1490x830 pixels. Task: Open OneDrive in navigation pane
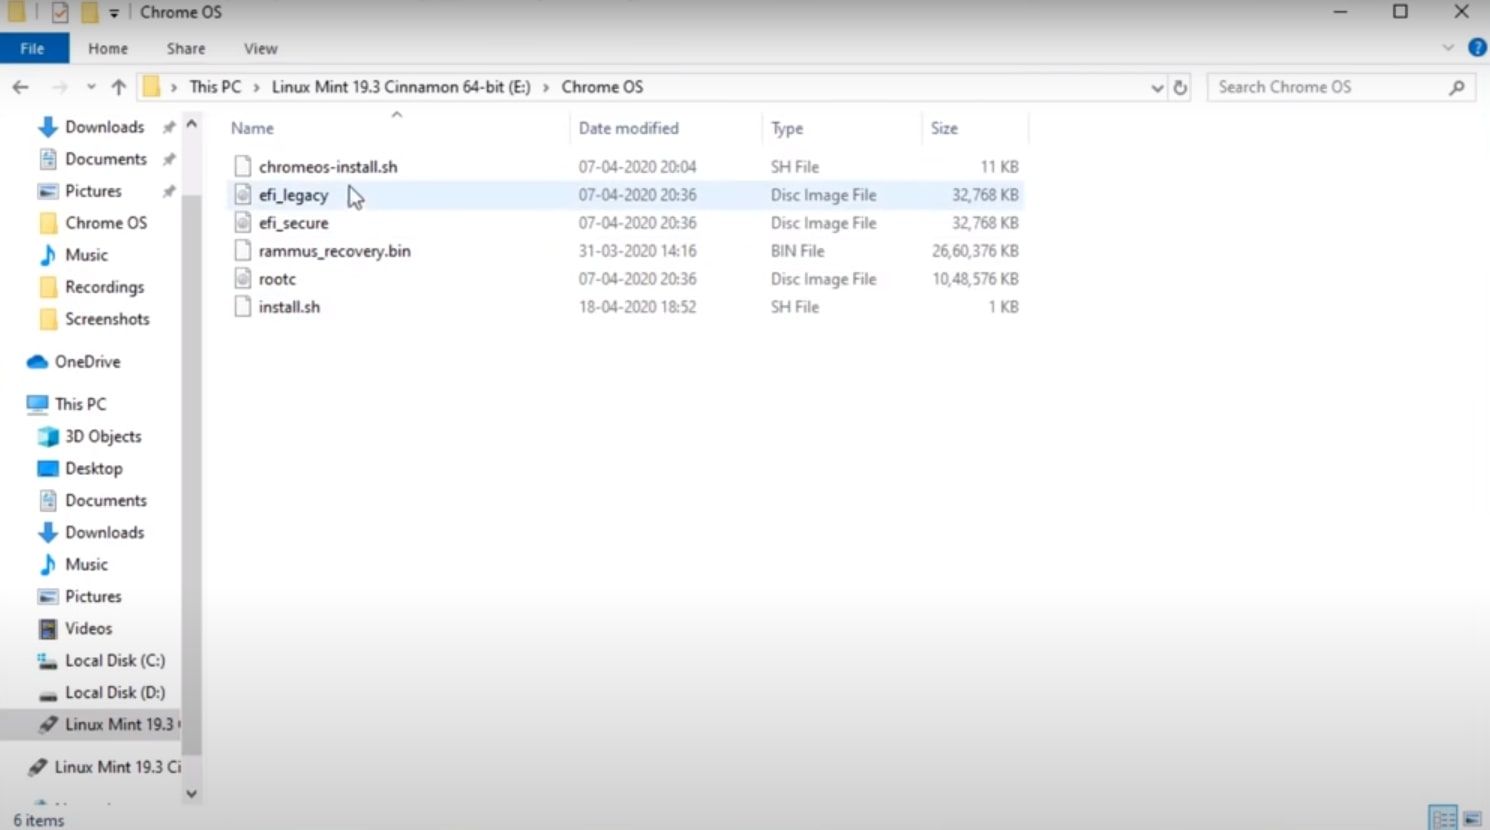click(x=87, y=362)
